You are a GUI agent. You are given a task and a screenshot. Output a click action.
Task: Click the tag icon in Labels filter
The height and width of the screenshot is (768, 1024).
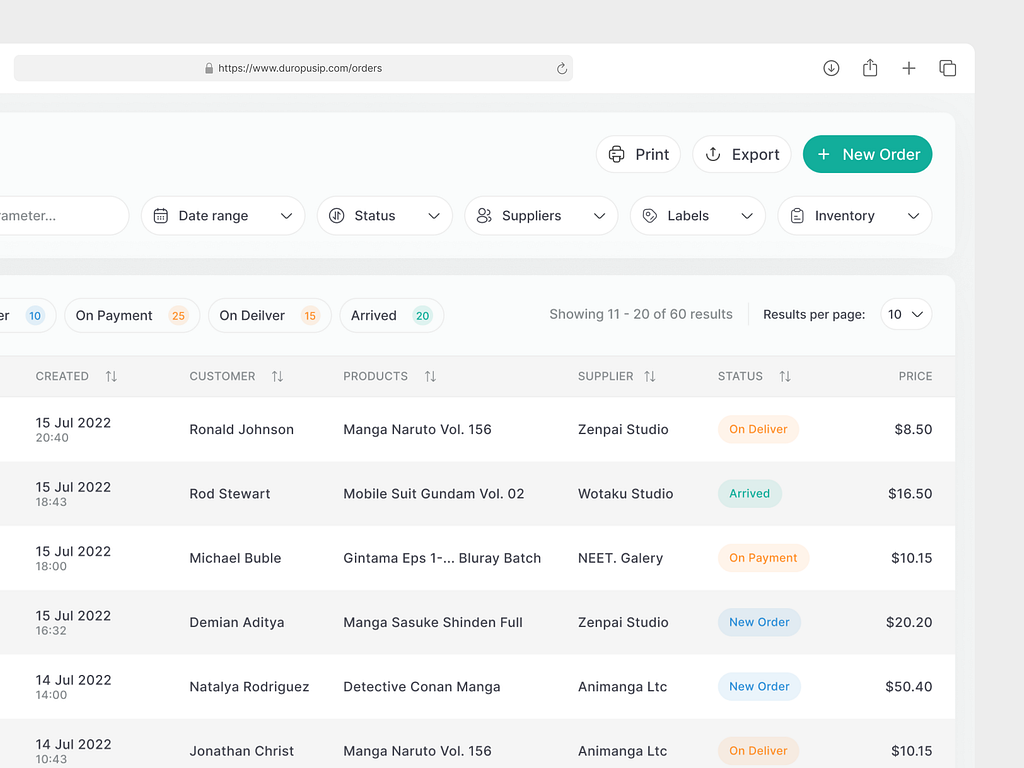(x=649, y=215)
